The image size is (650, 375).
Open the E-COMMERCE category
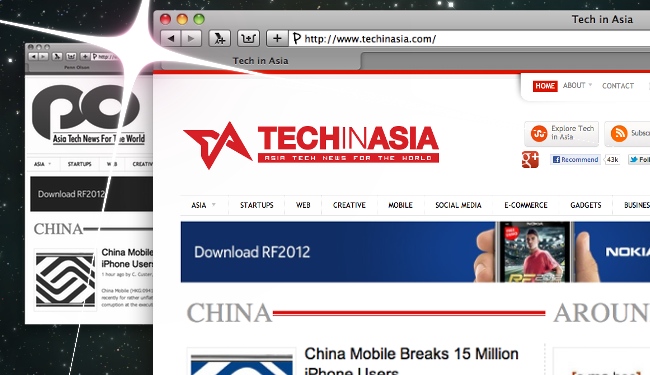(x=526, y=205)
